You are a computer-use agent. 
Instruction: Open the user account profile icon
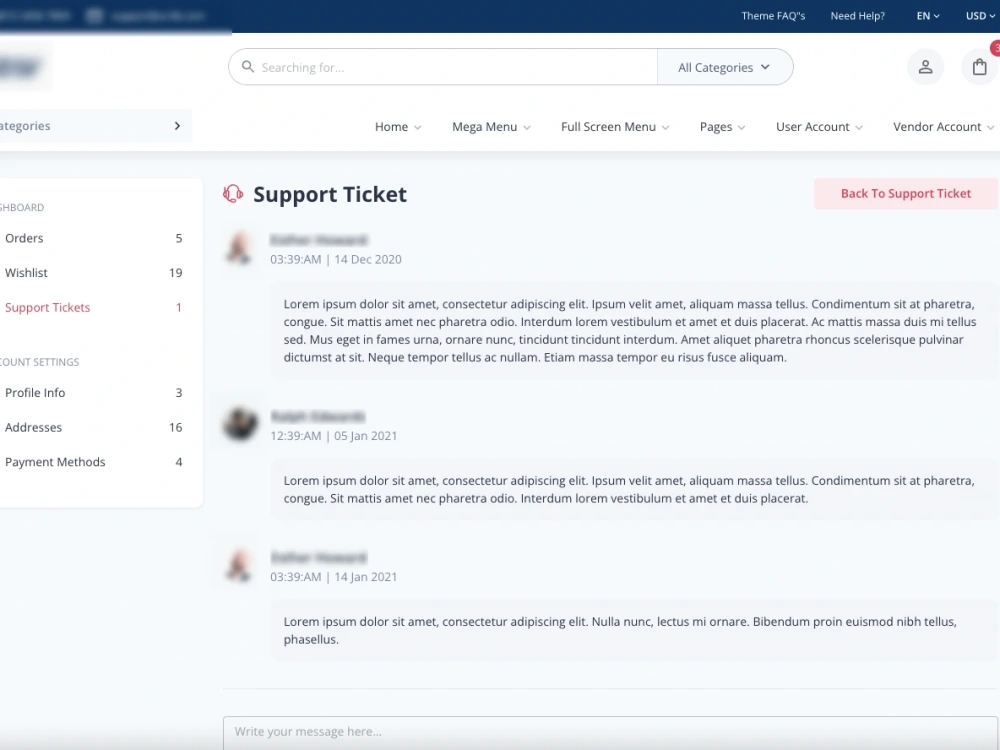(925, 67)
